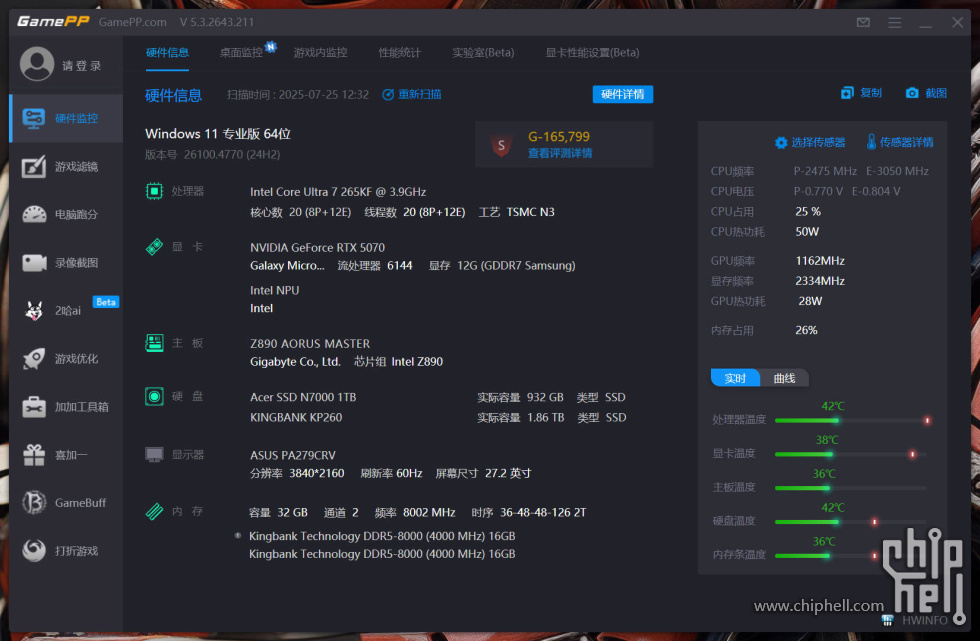Select 曲线 curve view toggle
Screen dimensions: 980x641
784,378
